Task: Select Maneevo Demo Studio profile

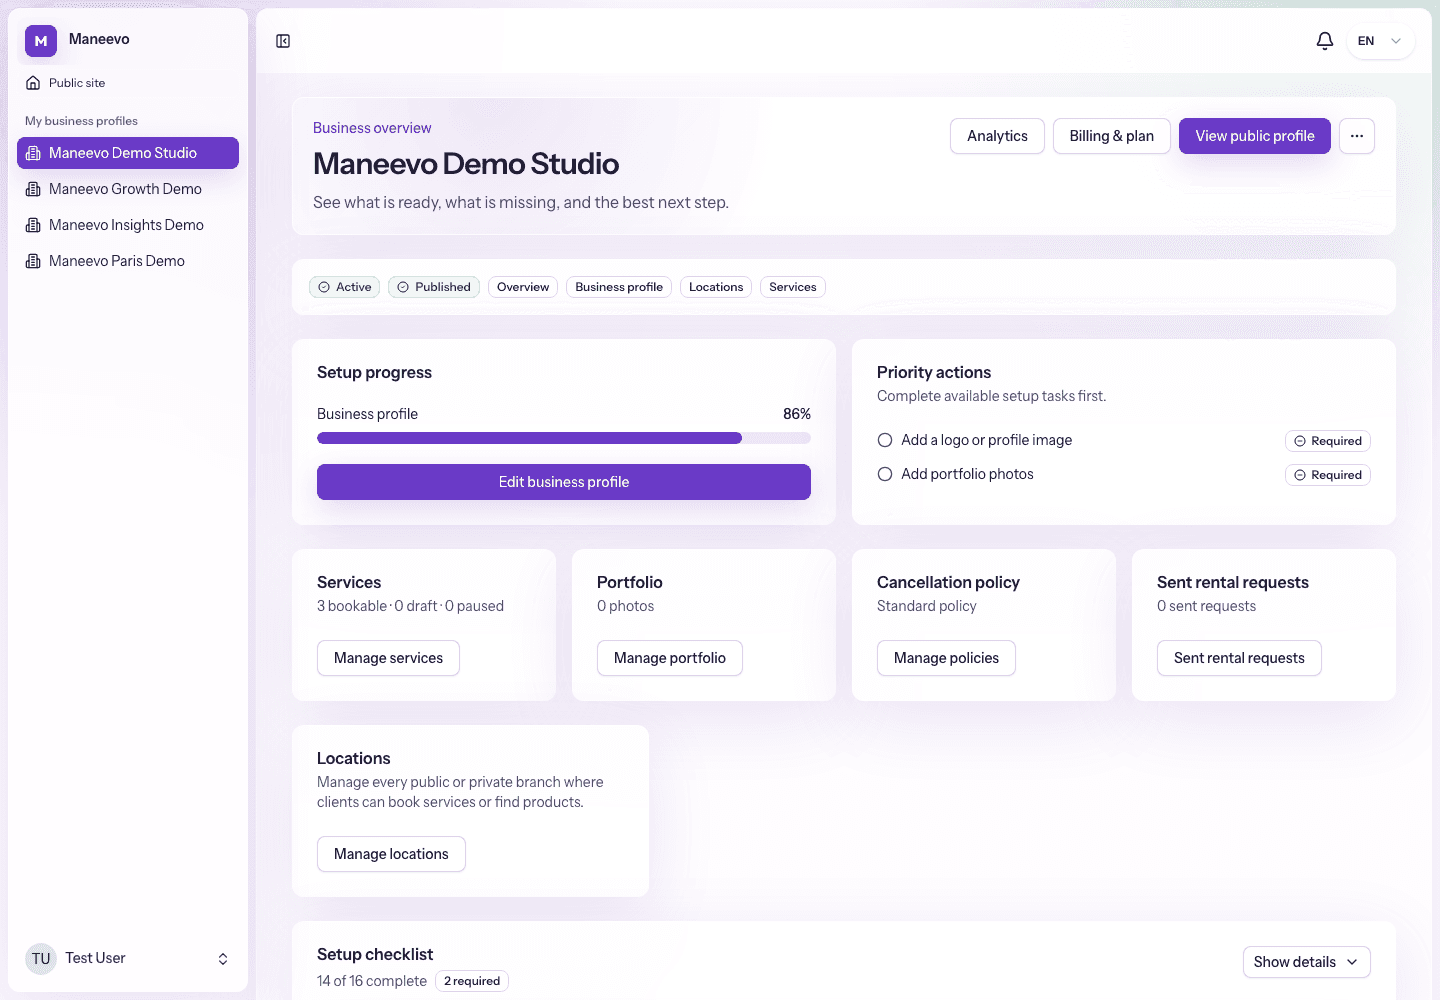Action: click(128, 153)
